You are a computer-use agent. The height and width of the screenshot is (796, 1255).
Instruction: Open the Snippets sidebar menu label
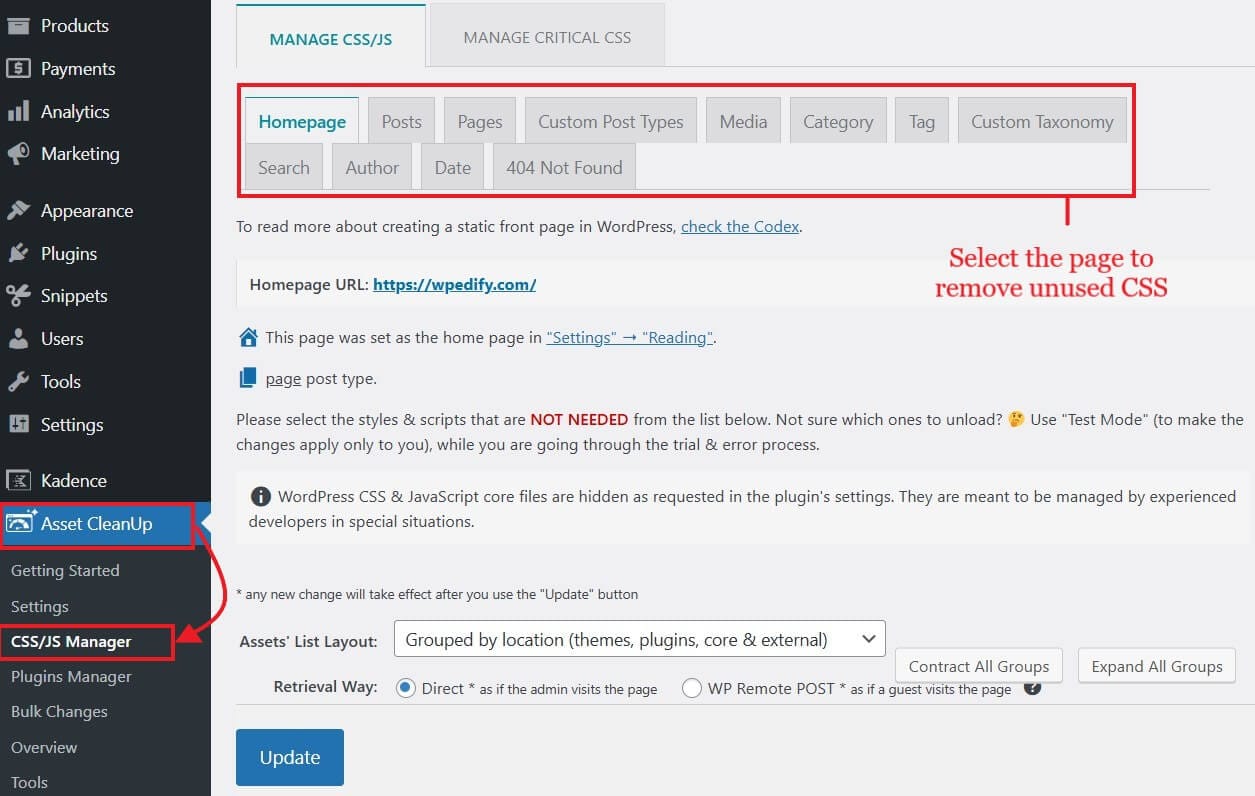[x=74, y=295]
